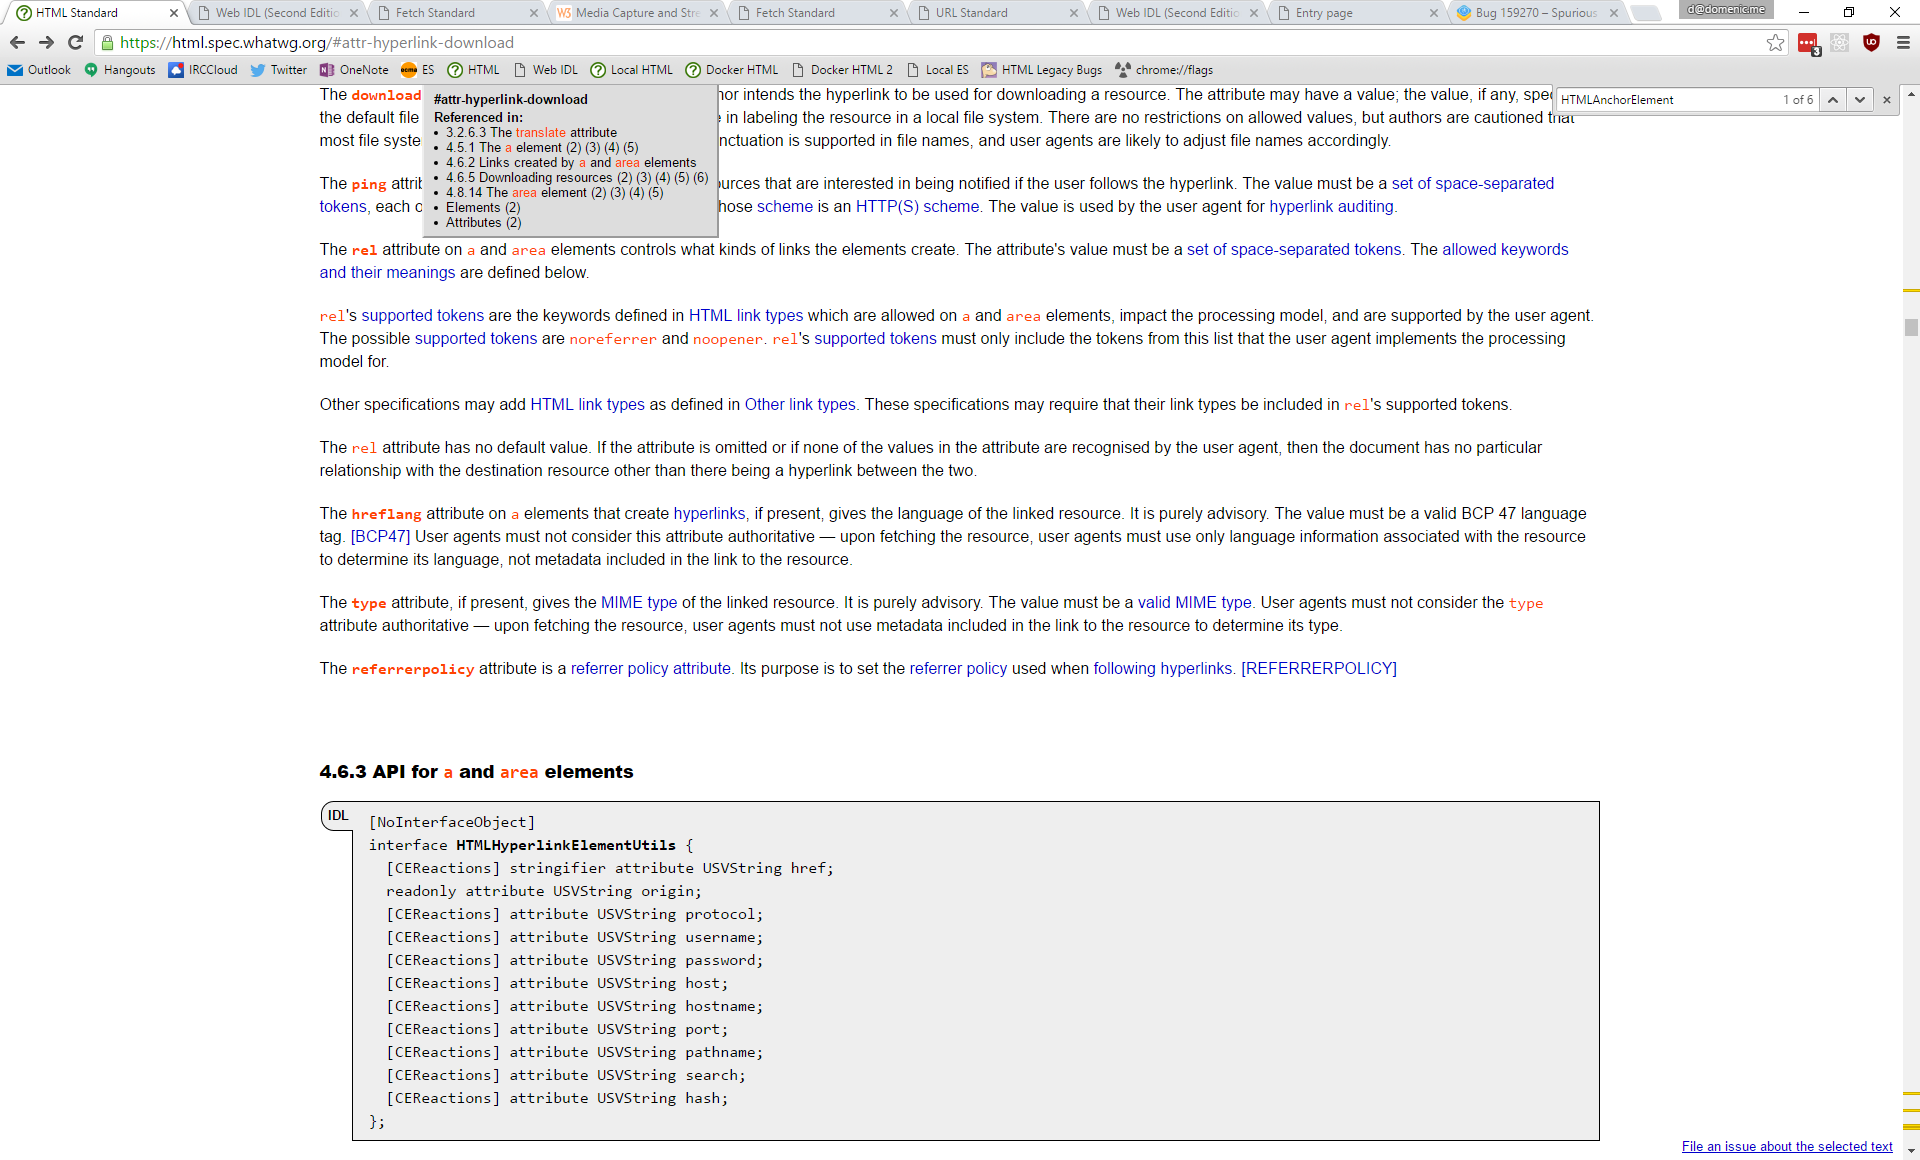Open the uBlock Origin extension

1871,43
